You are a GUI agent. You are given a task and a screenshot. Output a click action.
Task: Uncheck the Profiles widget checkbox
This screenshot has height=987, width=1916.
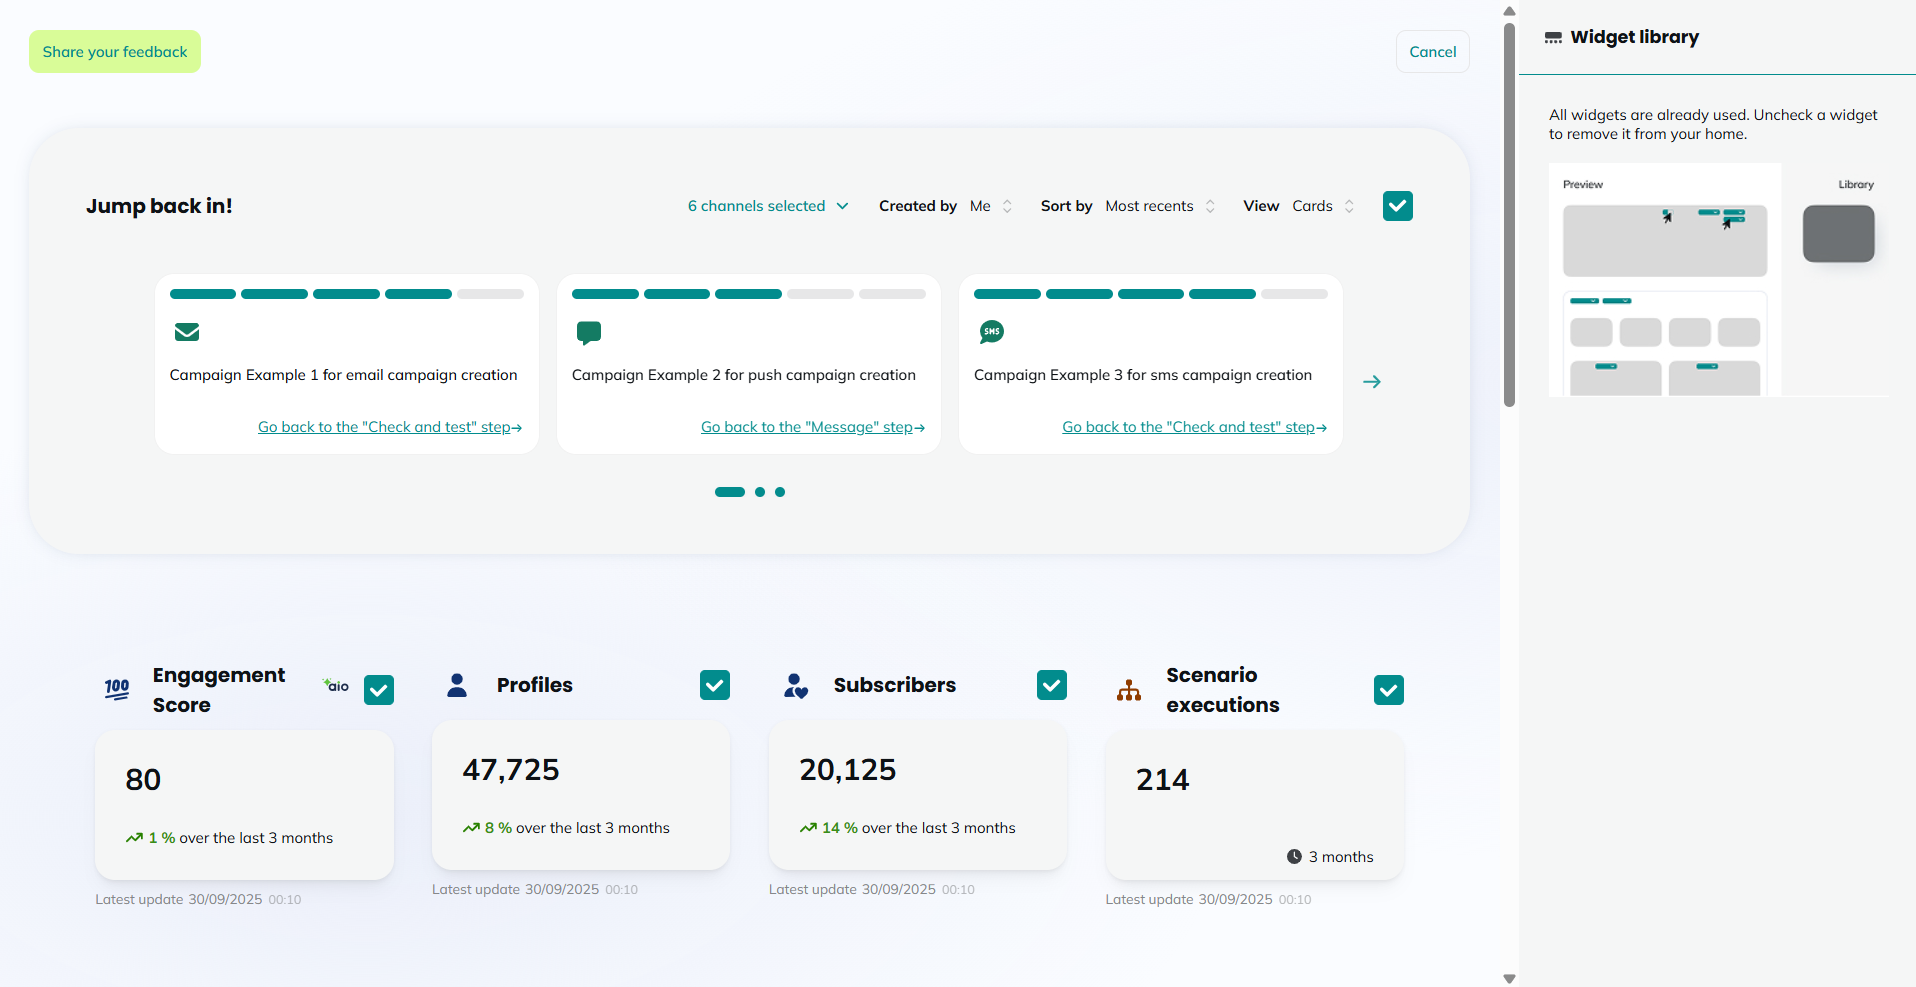(x=715, y=685)
